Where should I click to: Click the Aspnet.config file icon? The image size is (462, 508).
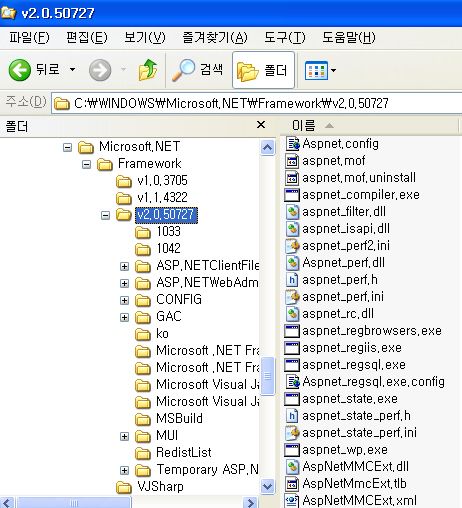292,144
